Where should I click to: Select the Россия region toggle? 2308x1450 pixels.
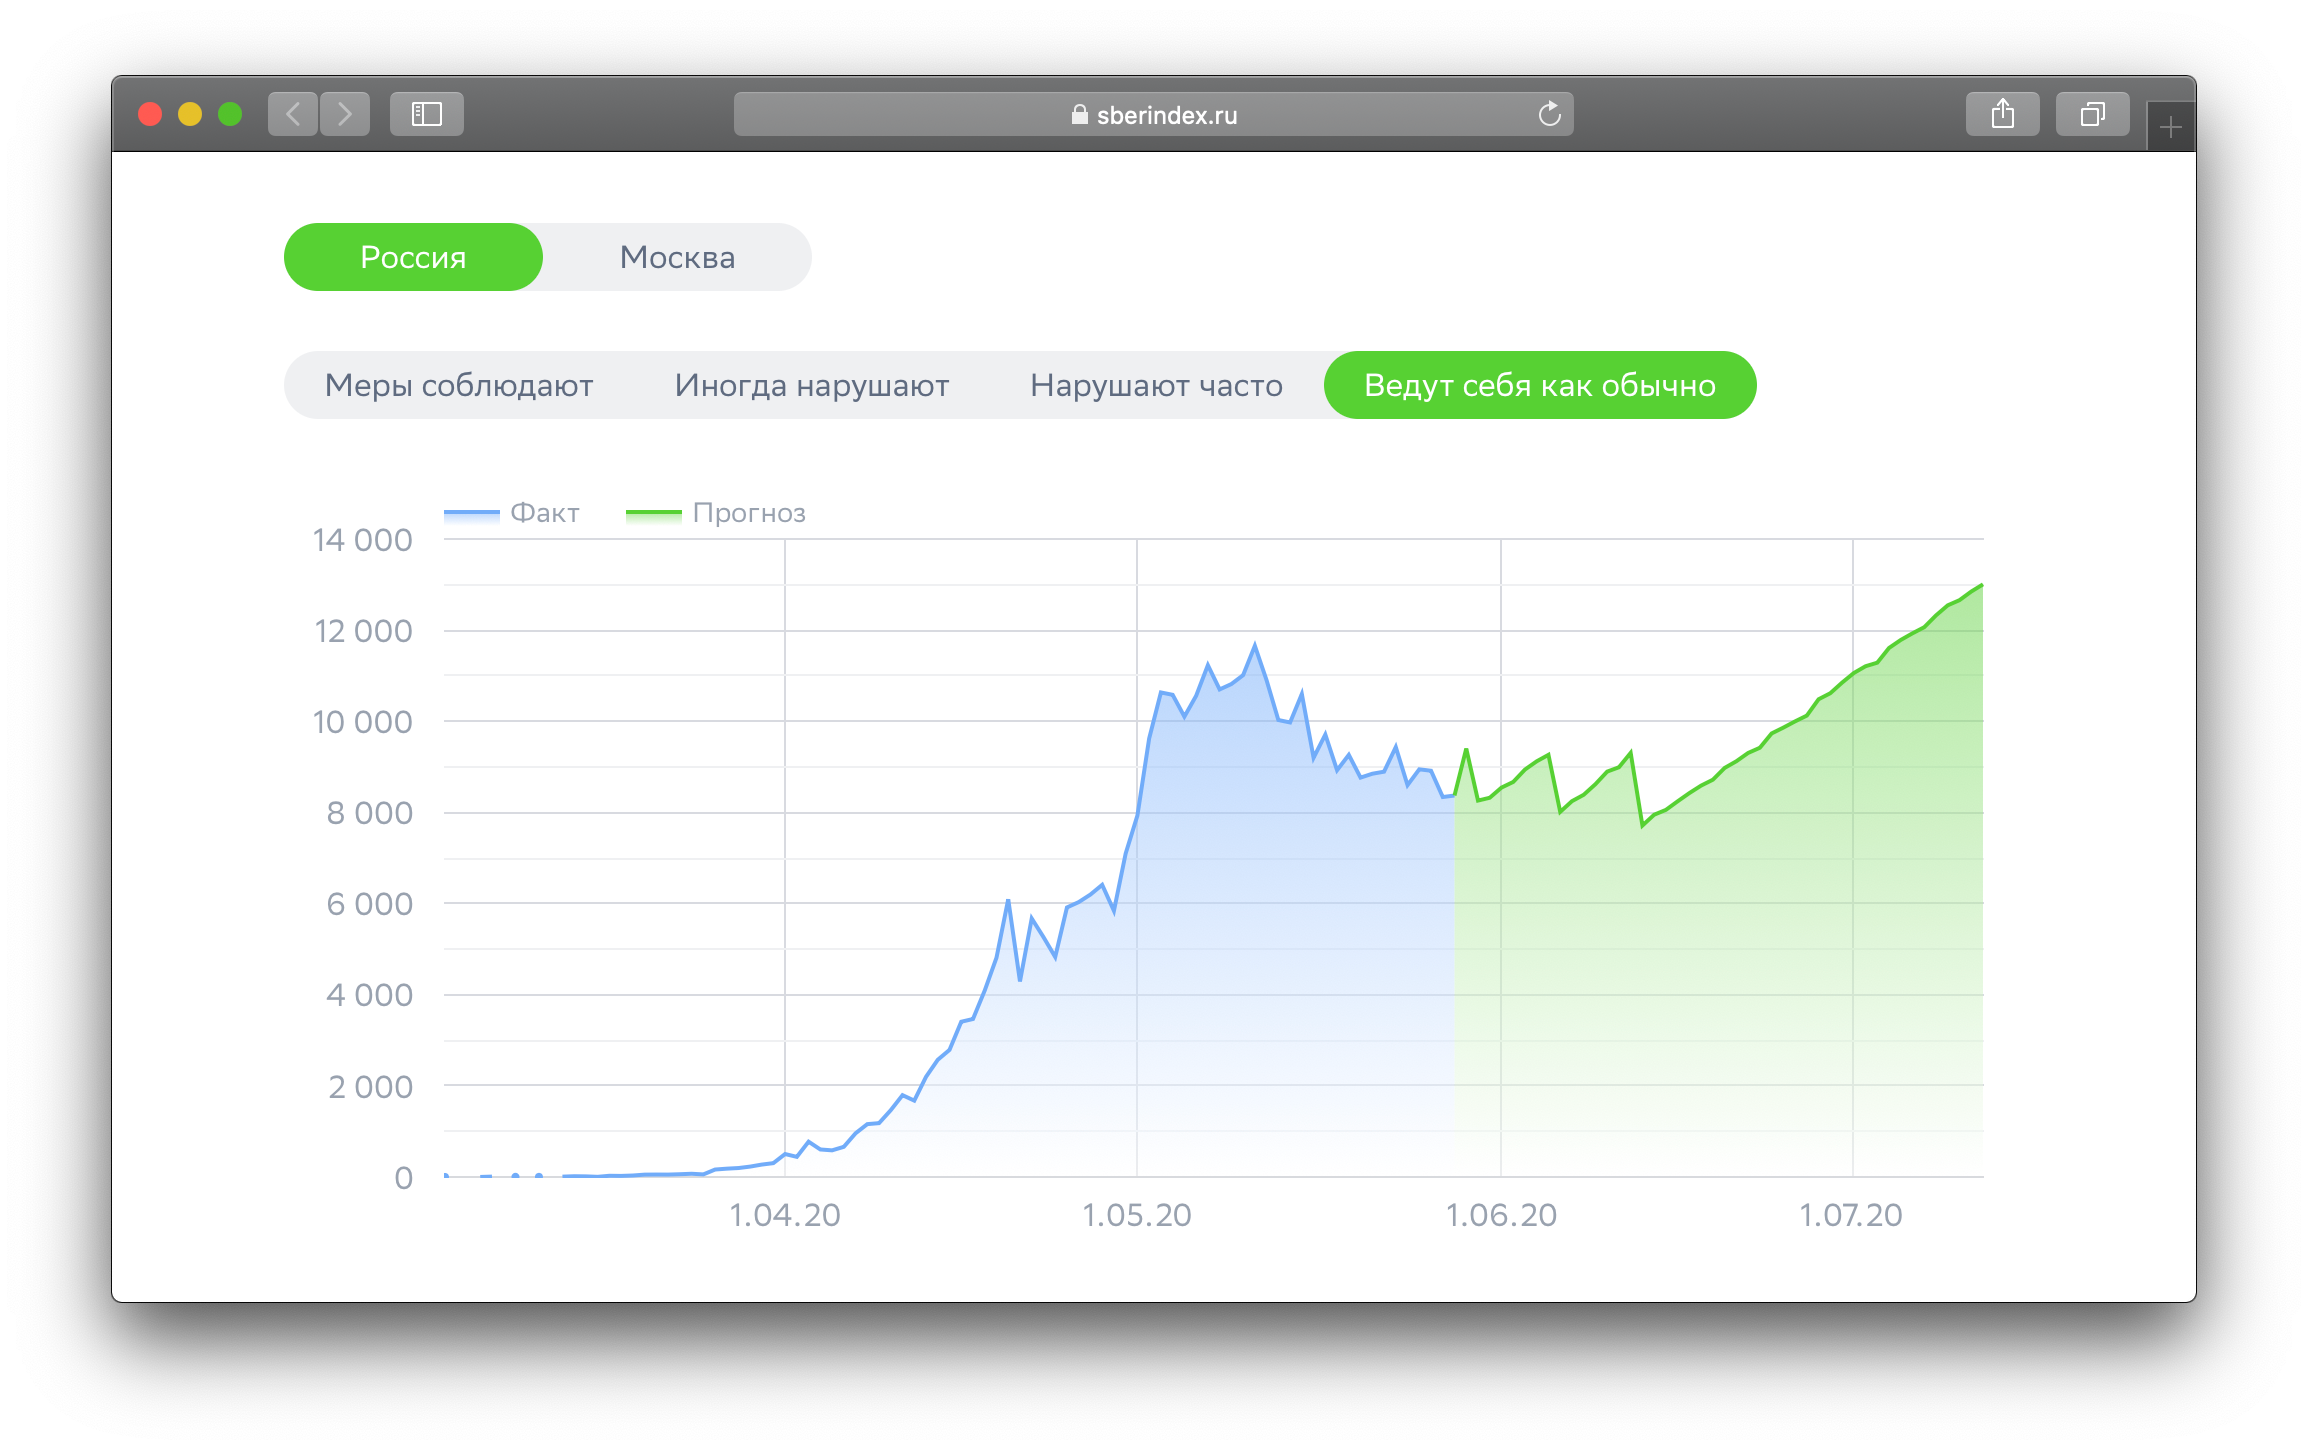tap(413, 257)
